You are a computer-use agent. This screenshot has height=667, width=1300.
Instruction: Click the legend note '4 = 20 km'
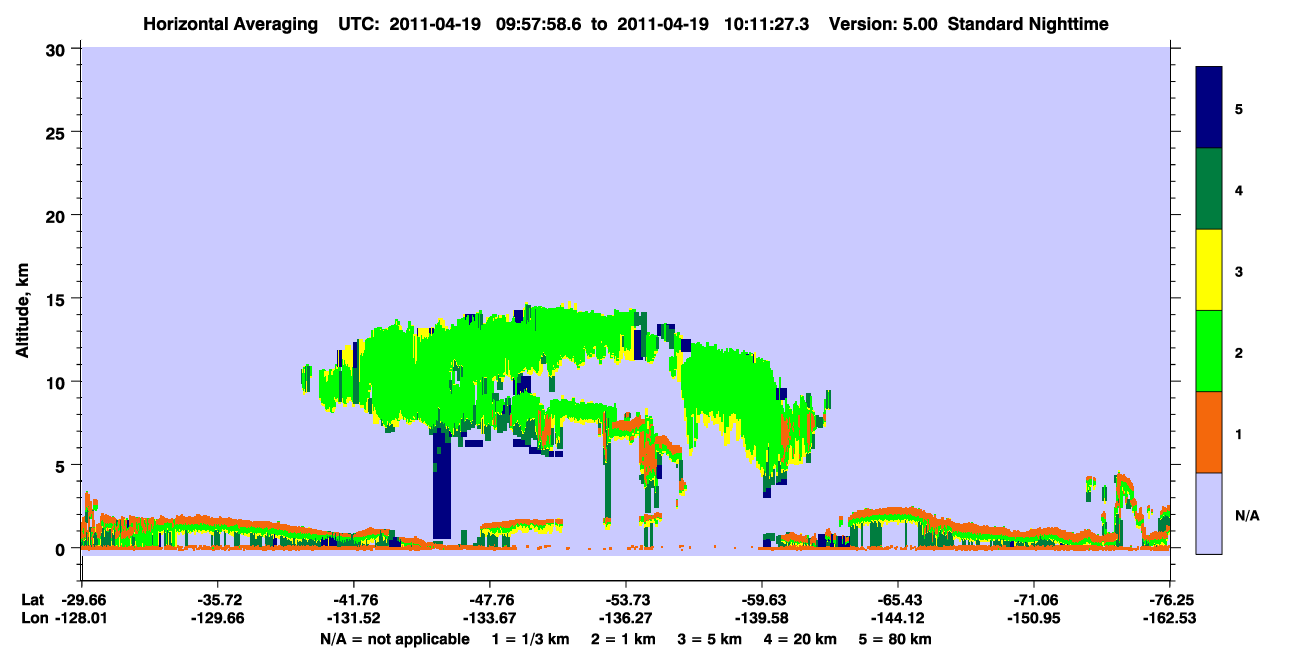pyautogui.click(x=802, y=639)
